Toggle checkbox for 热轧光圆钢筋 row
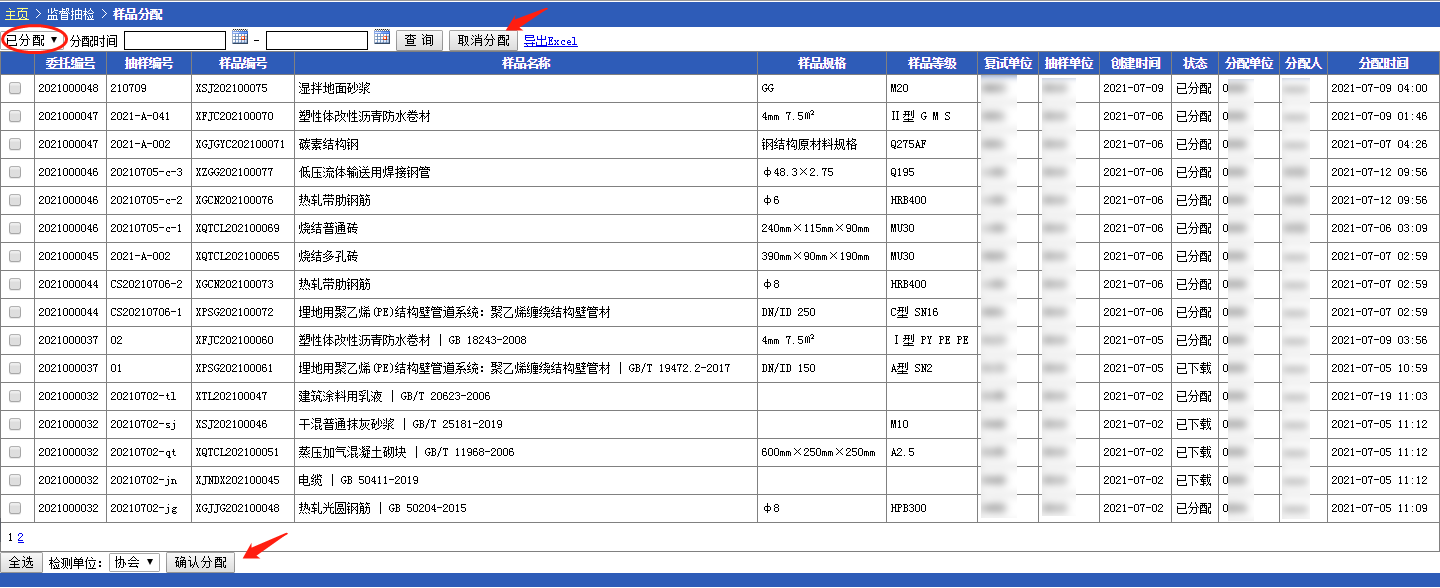This screenshot has width=1440, height=588. [15, 508]
